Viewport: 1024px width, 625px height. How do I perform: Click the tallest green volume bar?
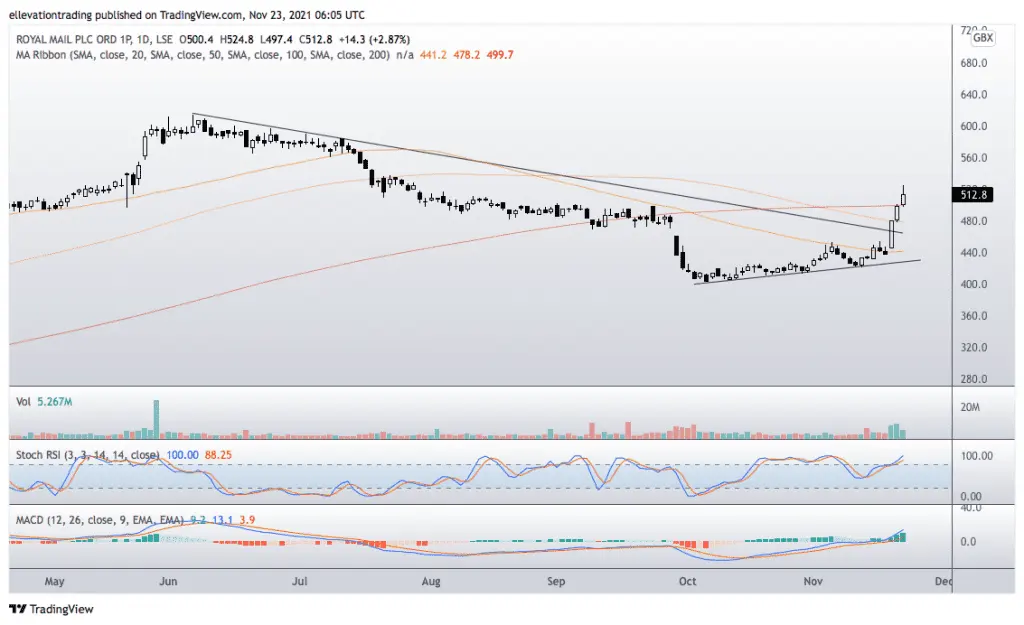pos(156,419)
